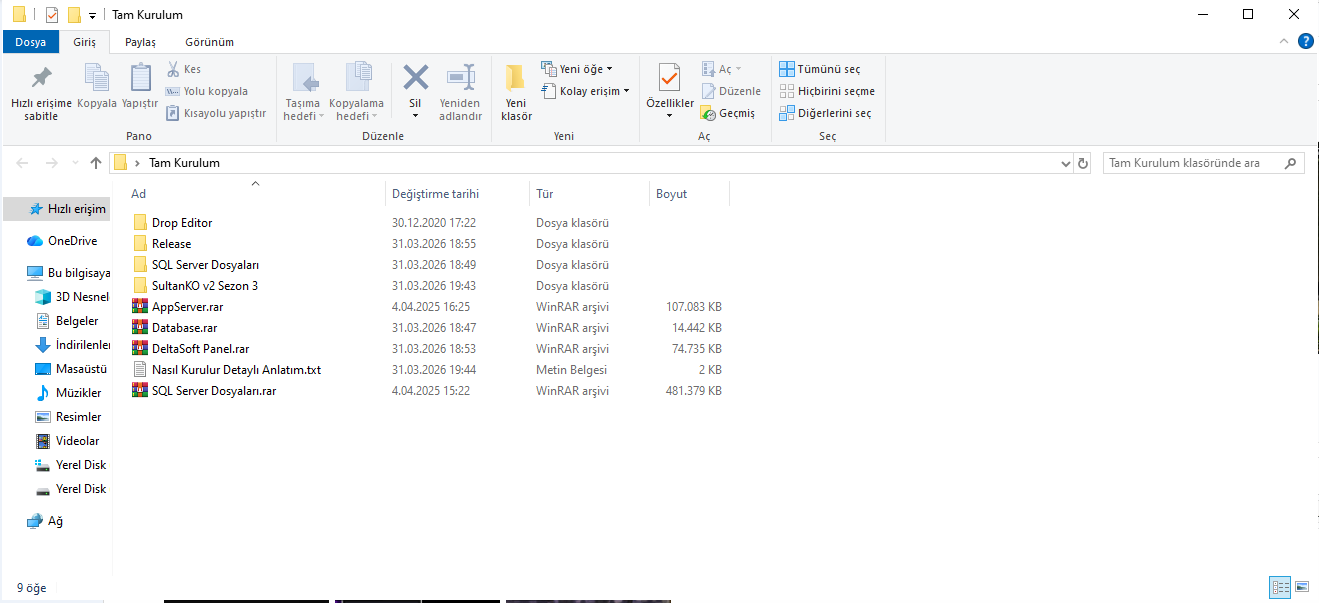This screenshot has width=1319, height=603.
Task: Switch to large thumbnails view icon
Action: (x=1302, y=587)
